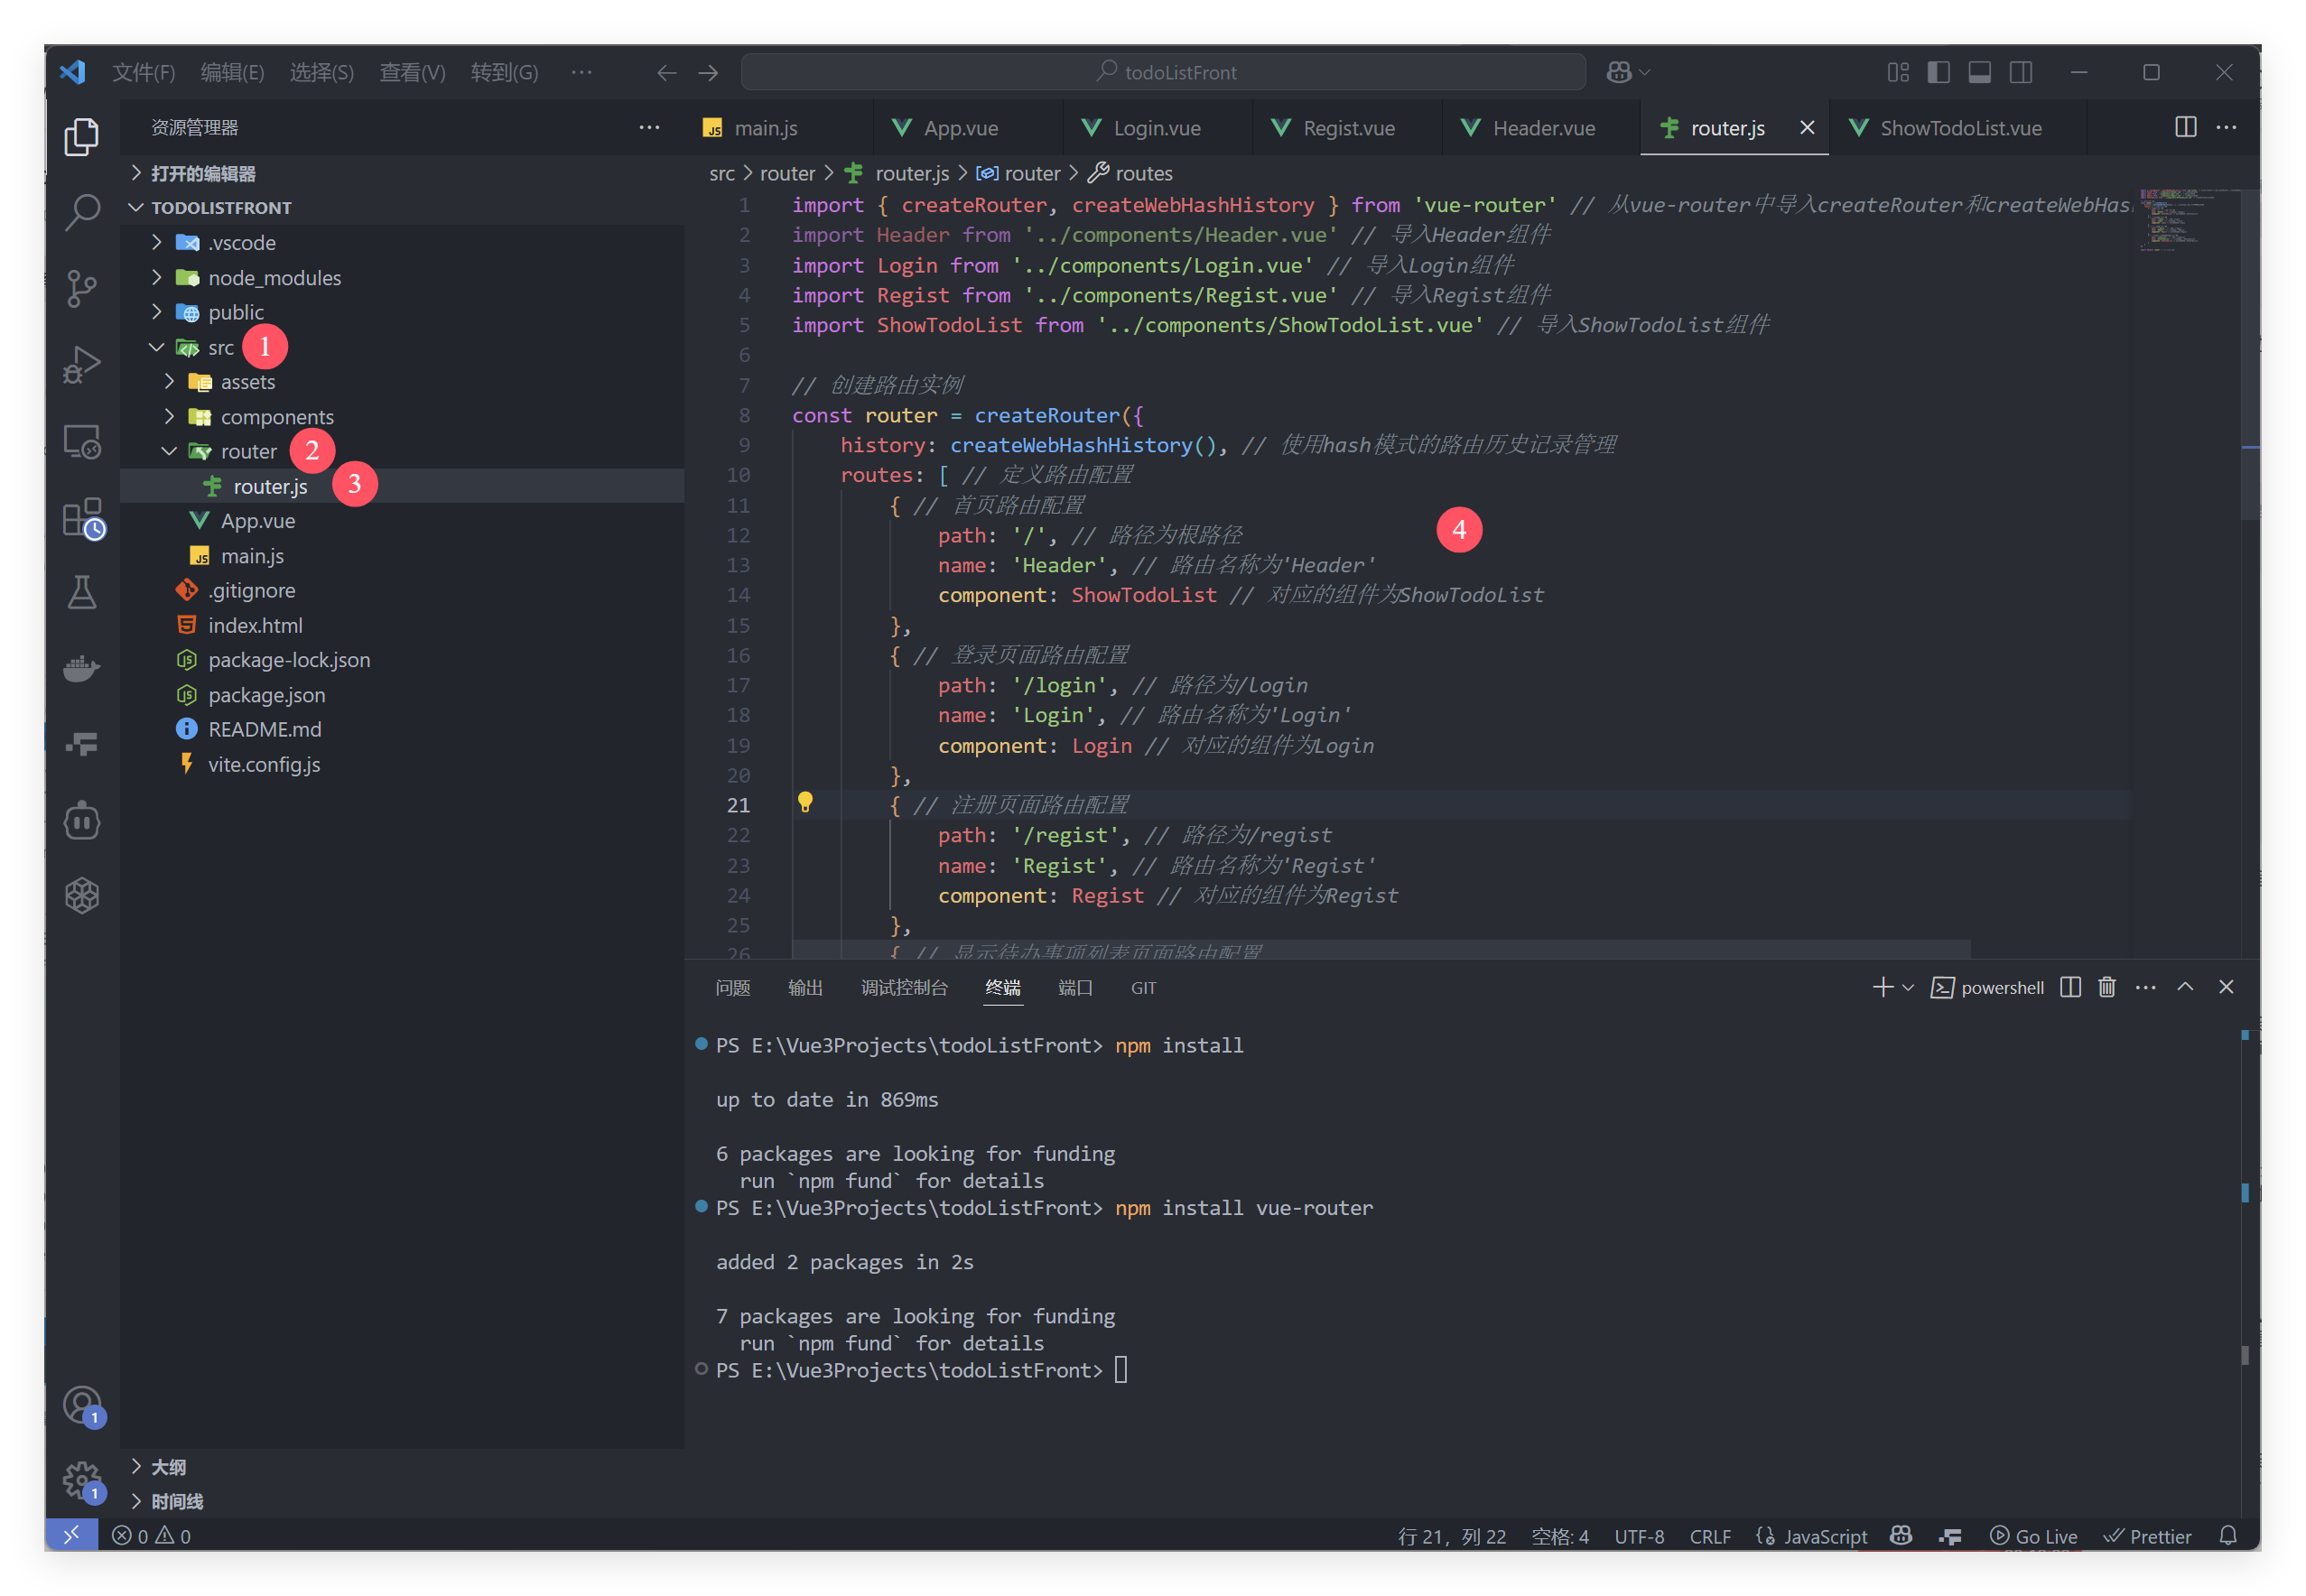
Task: Open the 查看(V) menu
Action: pos(412,72)
